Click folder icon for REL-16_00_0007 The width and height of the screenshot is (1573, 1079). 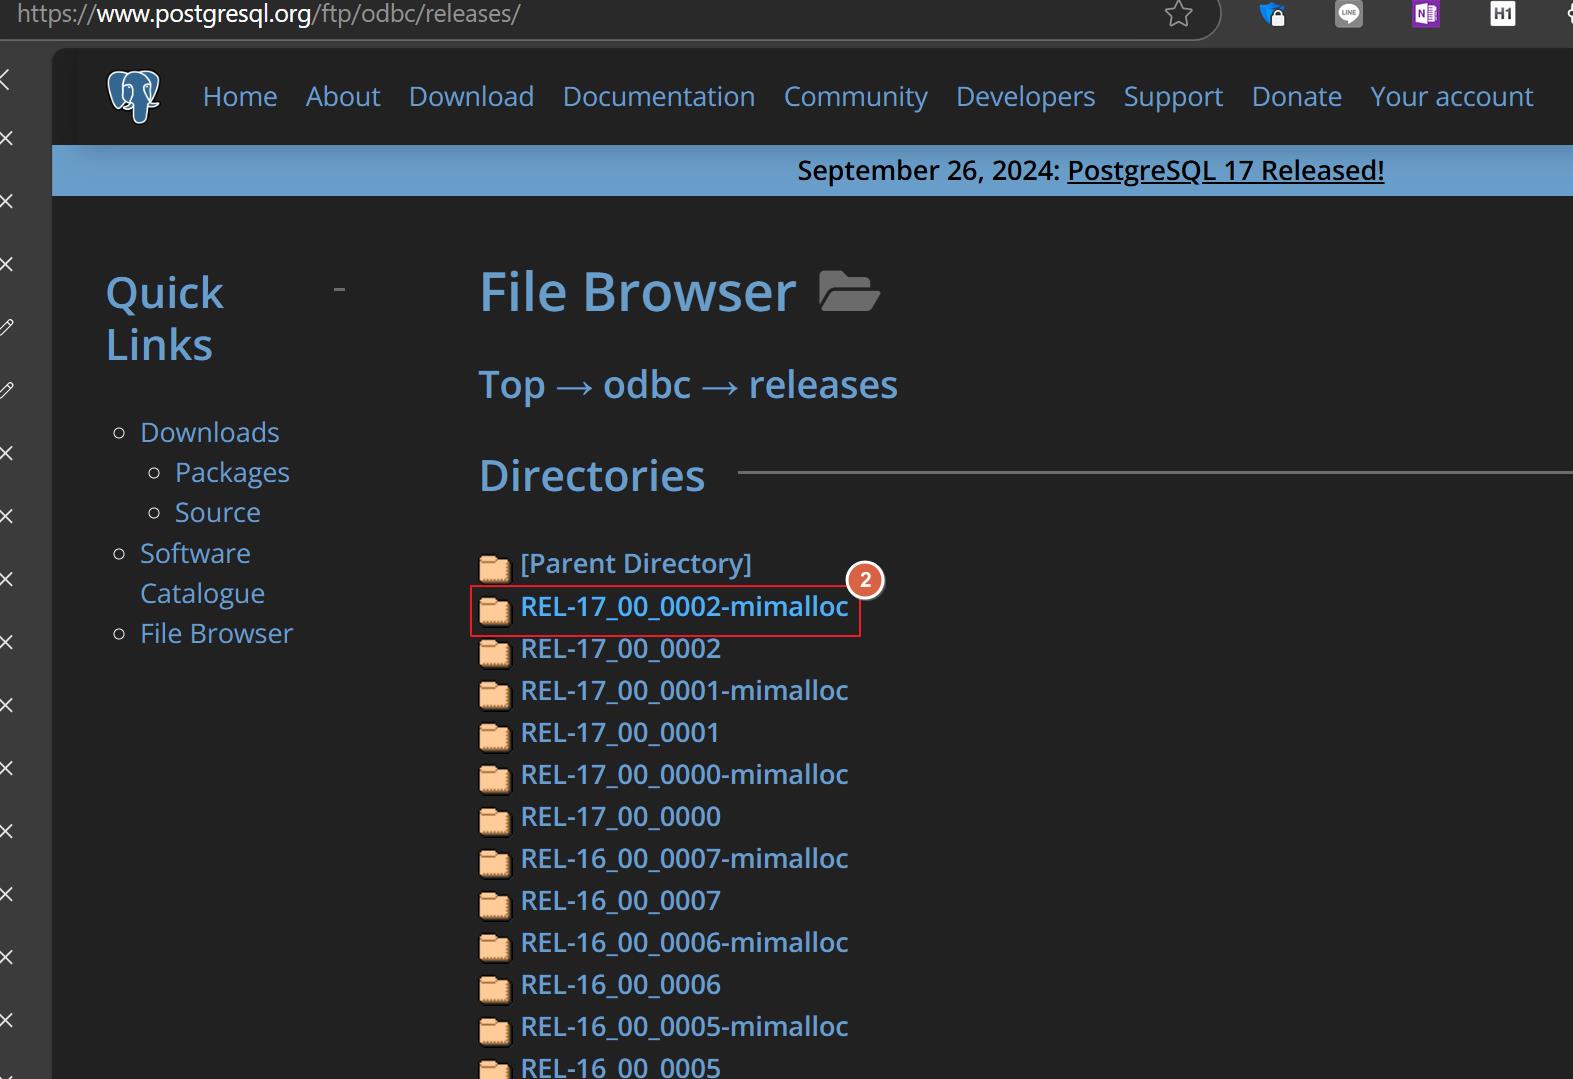(x=494, y=904)
